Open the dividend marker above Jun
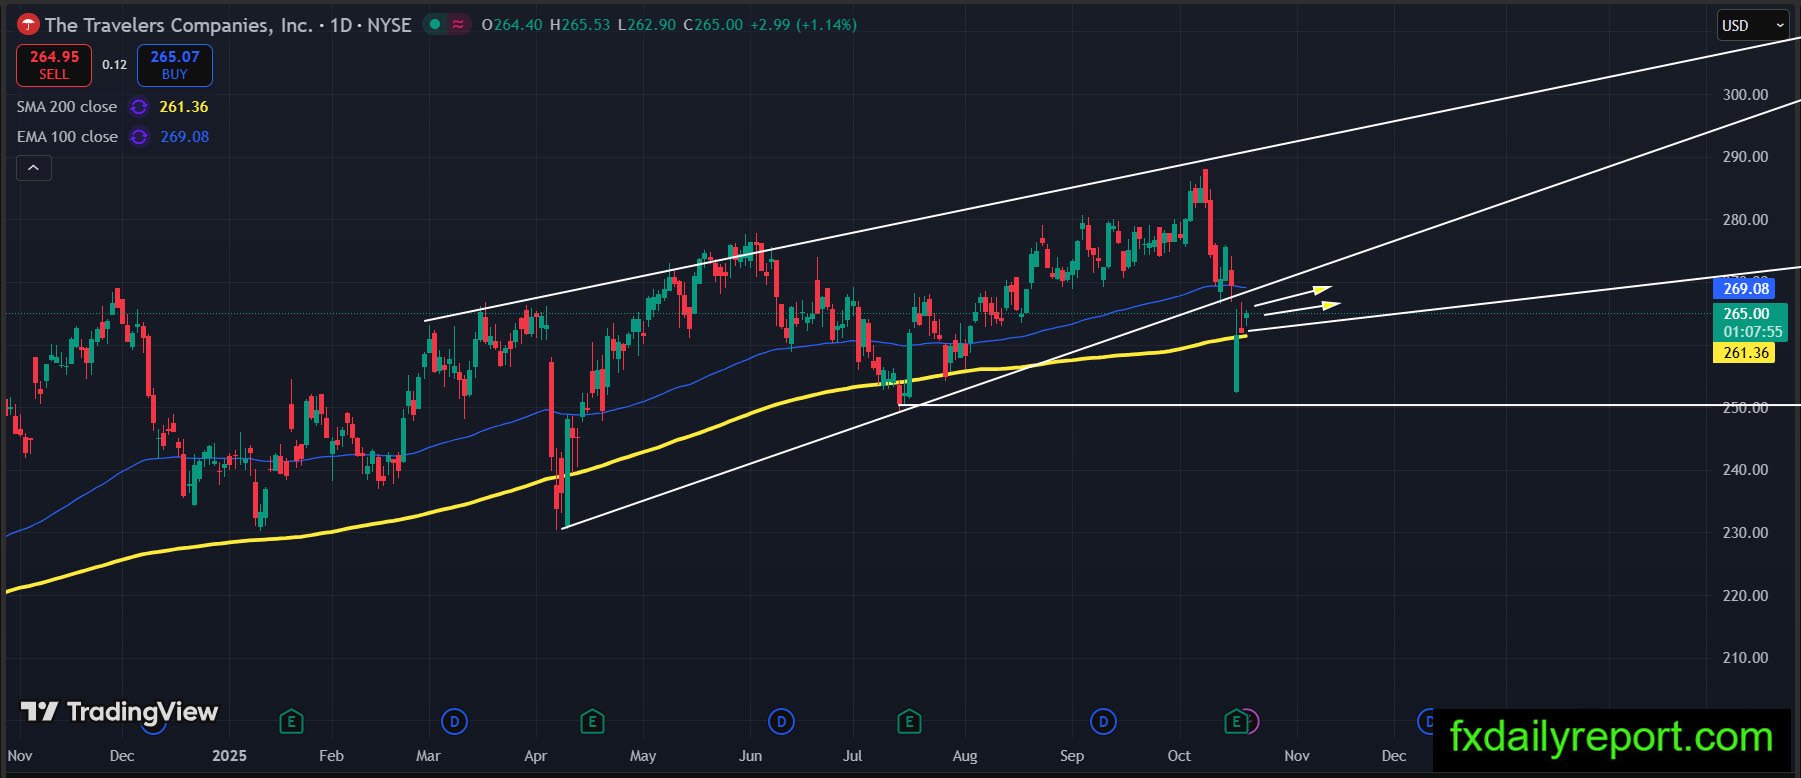 [780, 720]
